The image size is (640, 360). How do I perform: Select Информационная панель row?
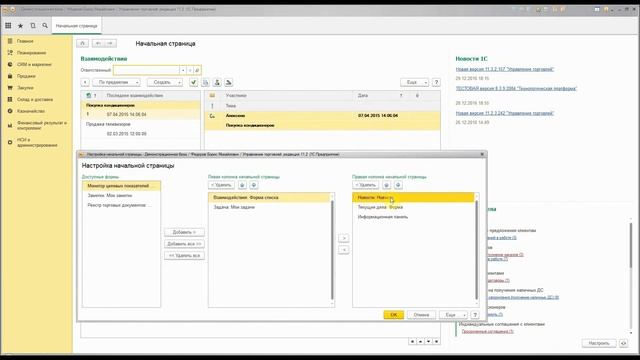[413, 217]
